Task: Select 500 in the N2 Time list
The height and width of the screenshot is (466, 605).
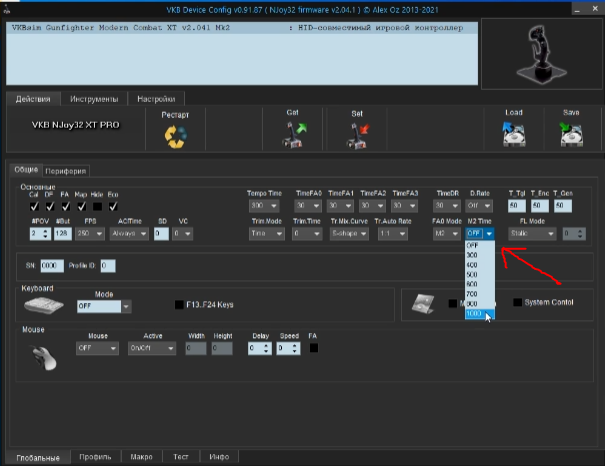Action: click(480, 275)
